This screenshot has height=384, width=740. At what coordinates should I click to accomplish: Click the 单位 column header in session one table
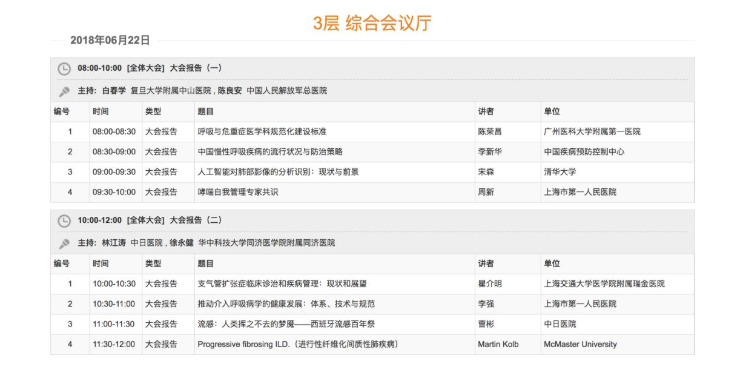click(552, 111)
